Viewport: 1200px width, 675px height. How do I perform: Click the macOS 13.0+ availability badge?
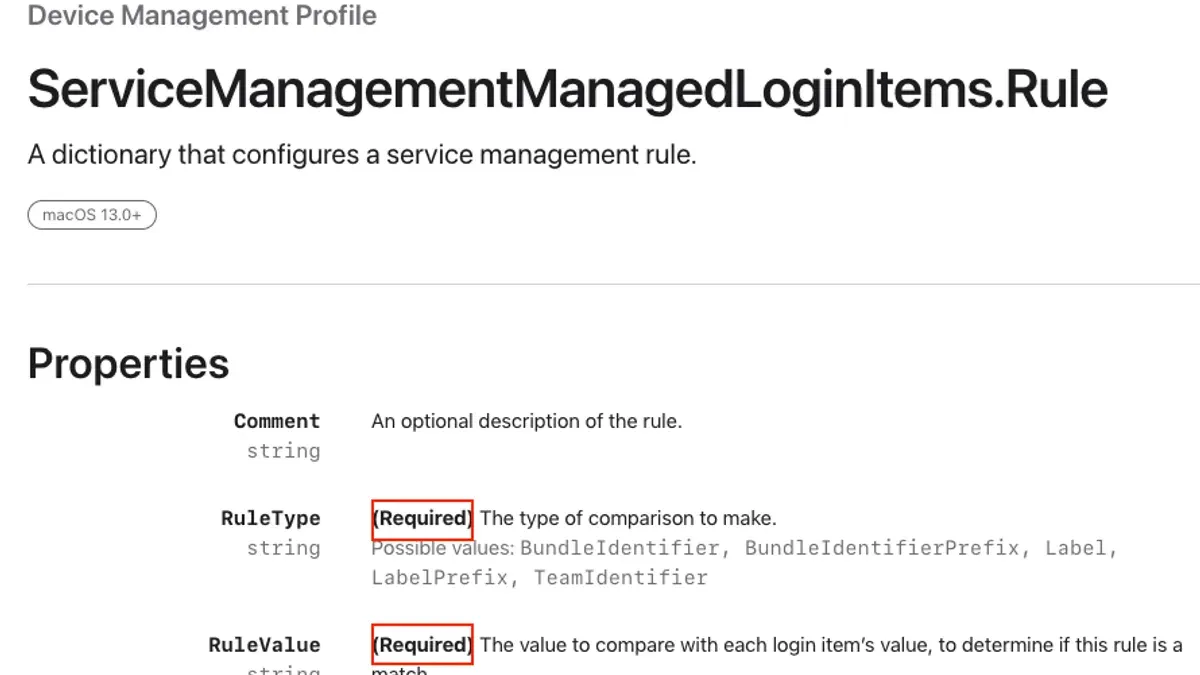click(92, 215)
